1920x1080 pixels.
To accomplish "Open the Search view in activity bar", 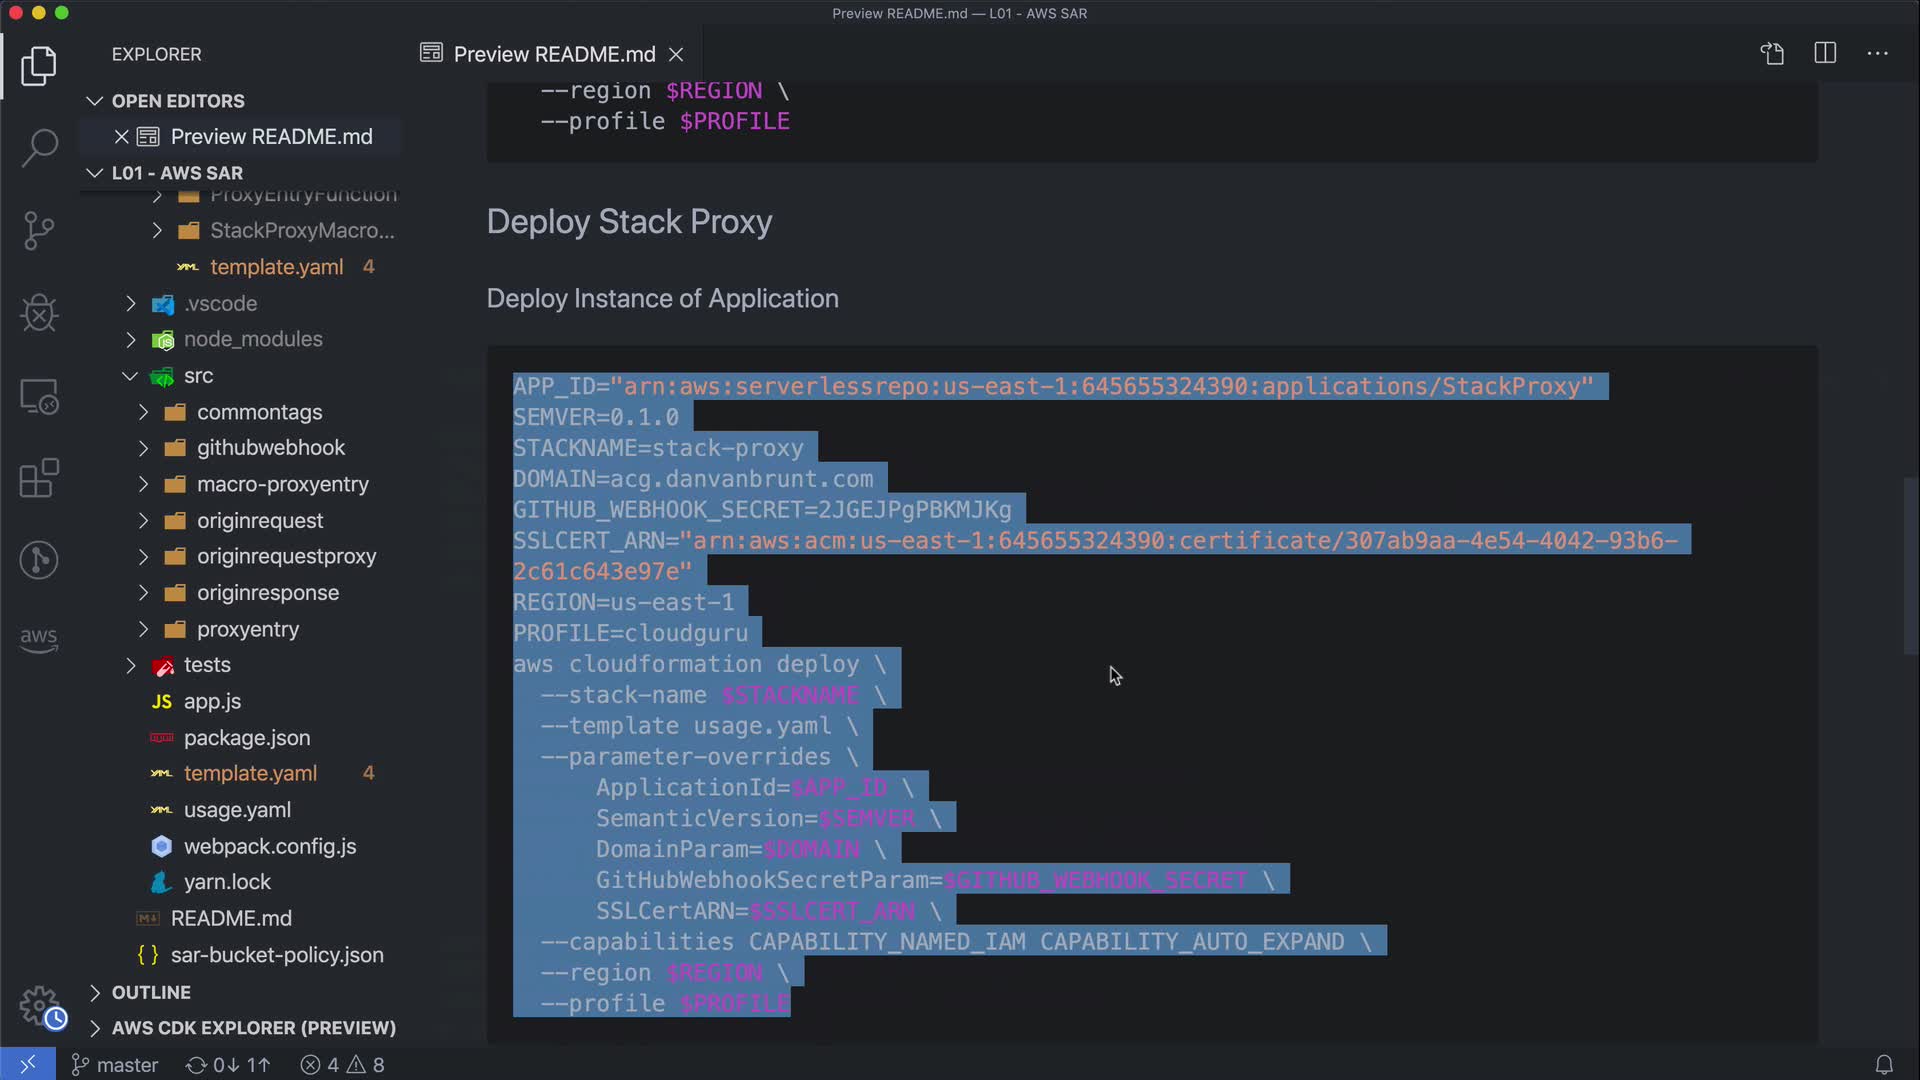I will click(x=39, y=148).
